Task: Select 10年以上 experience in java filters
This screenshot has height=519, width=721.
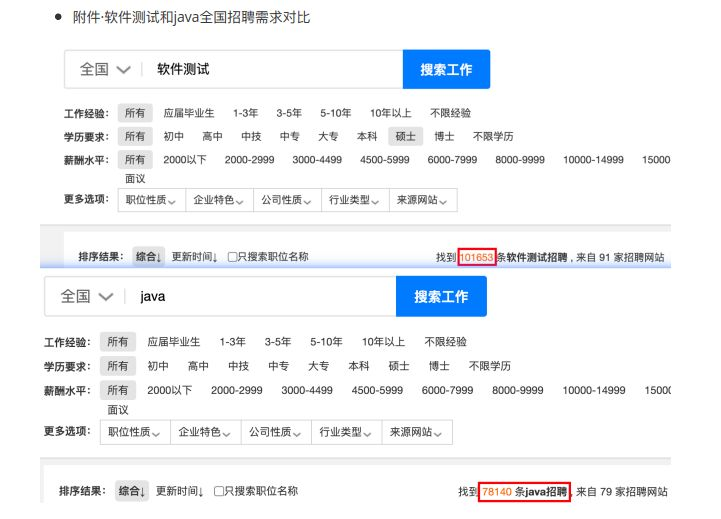Action: 383,342
